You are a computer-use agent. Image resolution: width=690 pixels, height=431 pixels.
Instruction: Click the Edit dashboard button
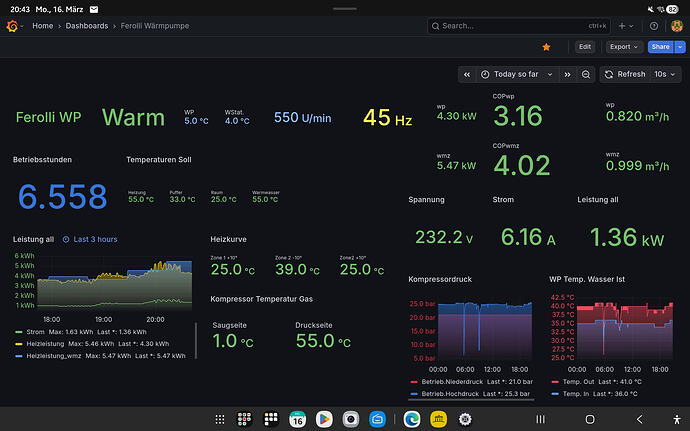click(585, 47)
